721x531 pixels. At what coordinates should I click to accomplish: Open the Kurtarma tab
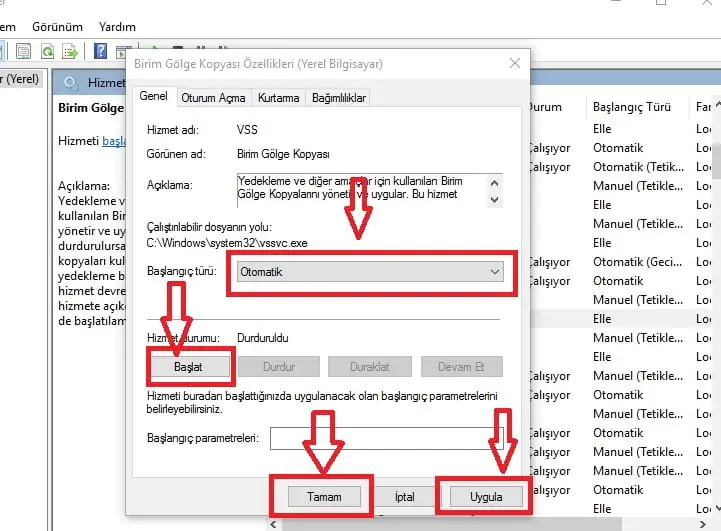279,98
